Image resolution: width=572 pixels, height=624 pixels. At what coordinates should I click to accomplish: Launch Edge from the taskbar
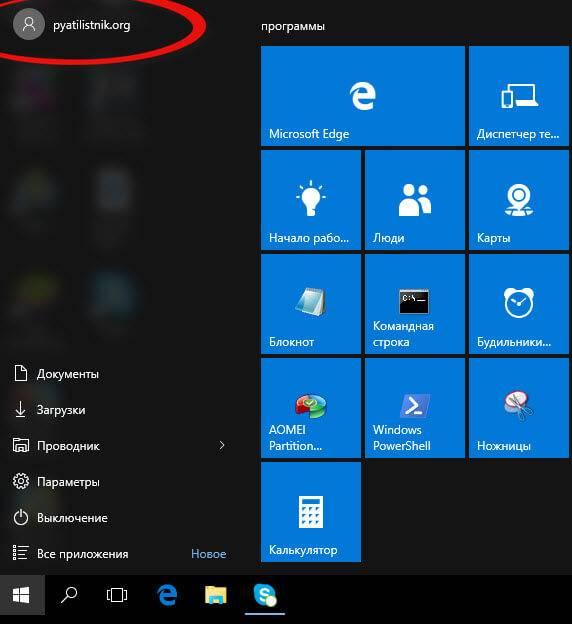point(167,595)
